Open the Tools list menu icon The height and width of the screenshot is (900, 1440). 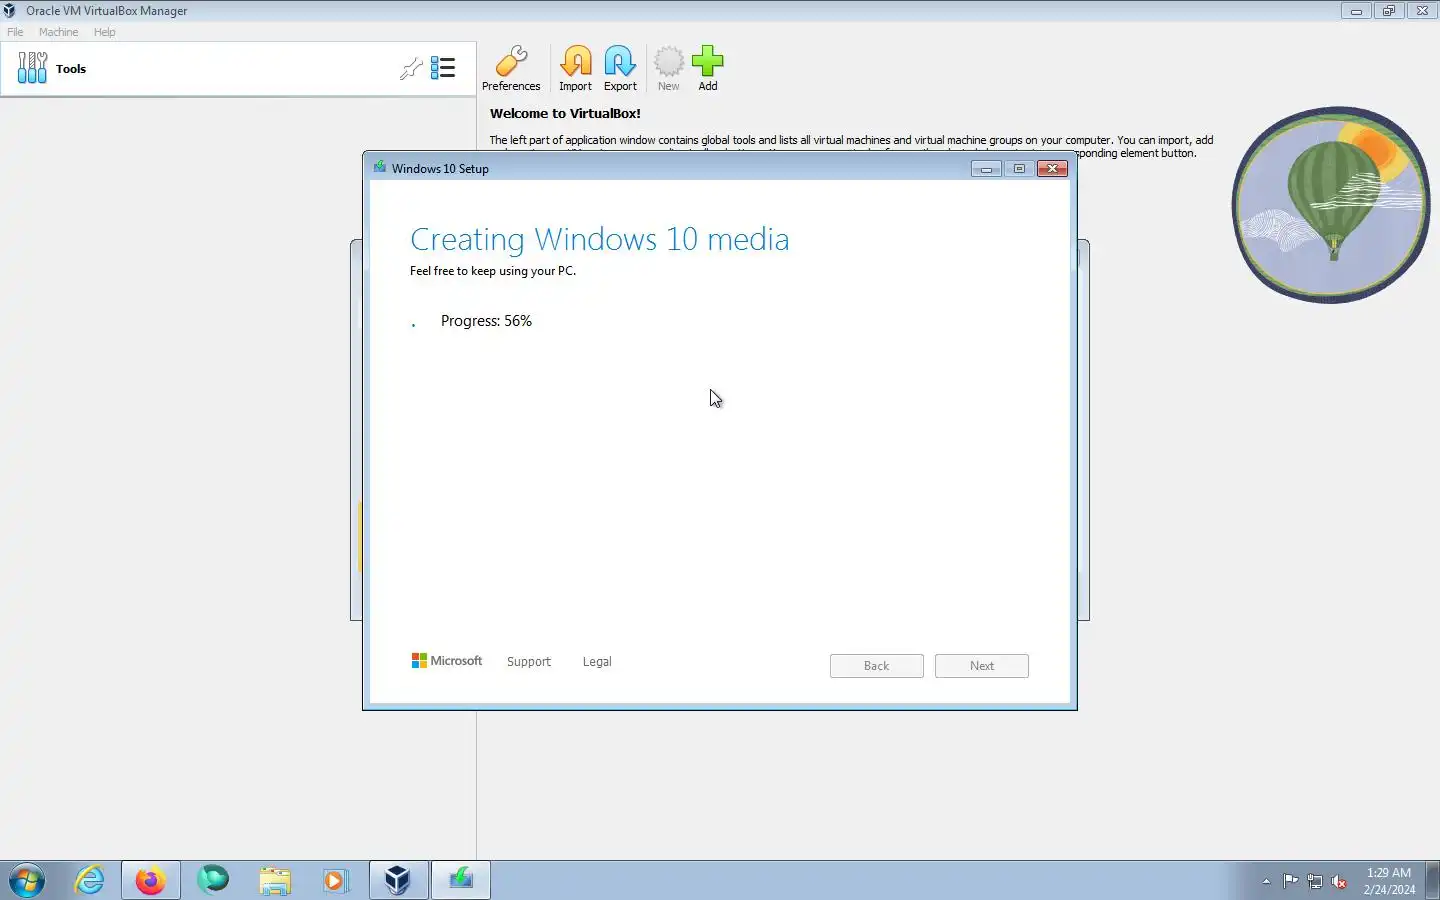click(x=443, y=68)
